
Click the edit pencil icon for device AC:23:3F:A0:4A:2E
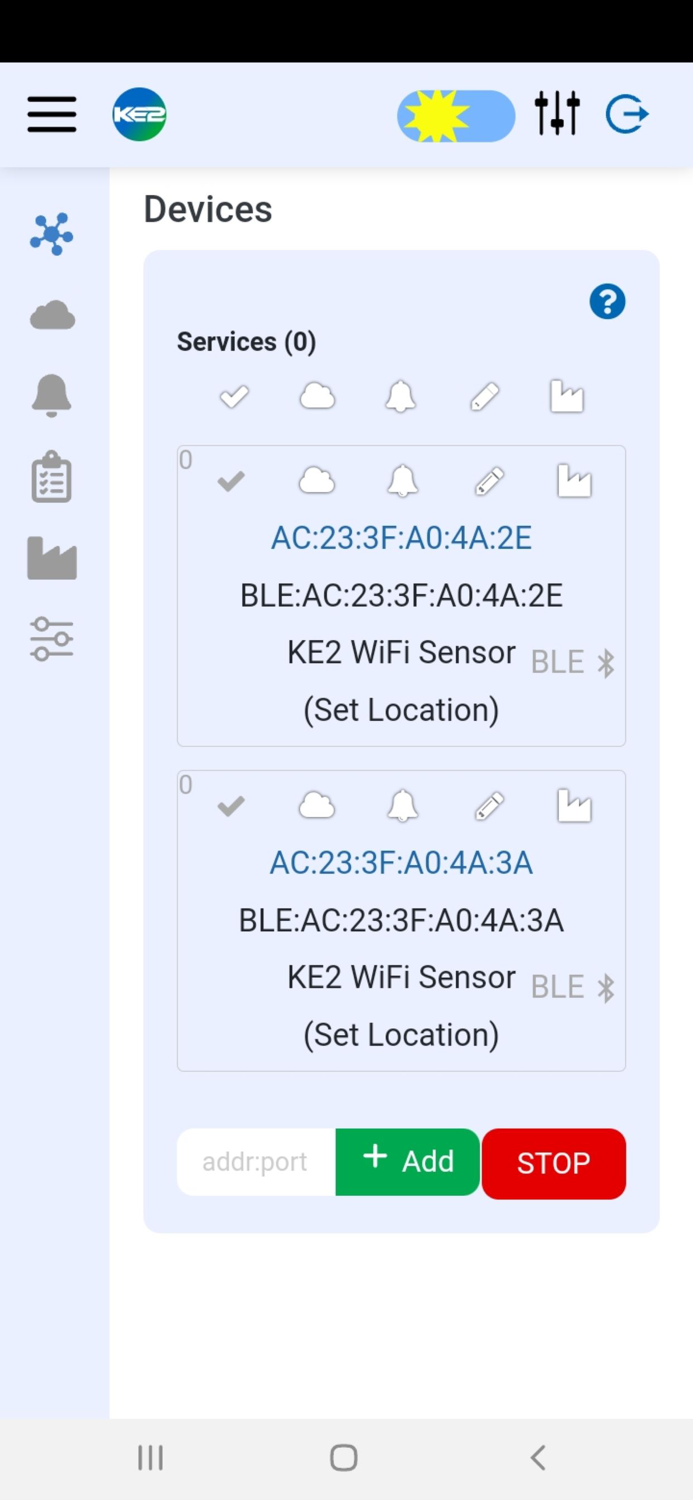click(x=489, y=481)
